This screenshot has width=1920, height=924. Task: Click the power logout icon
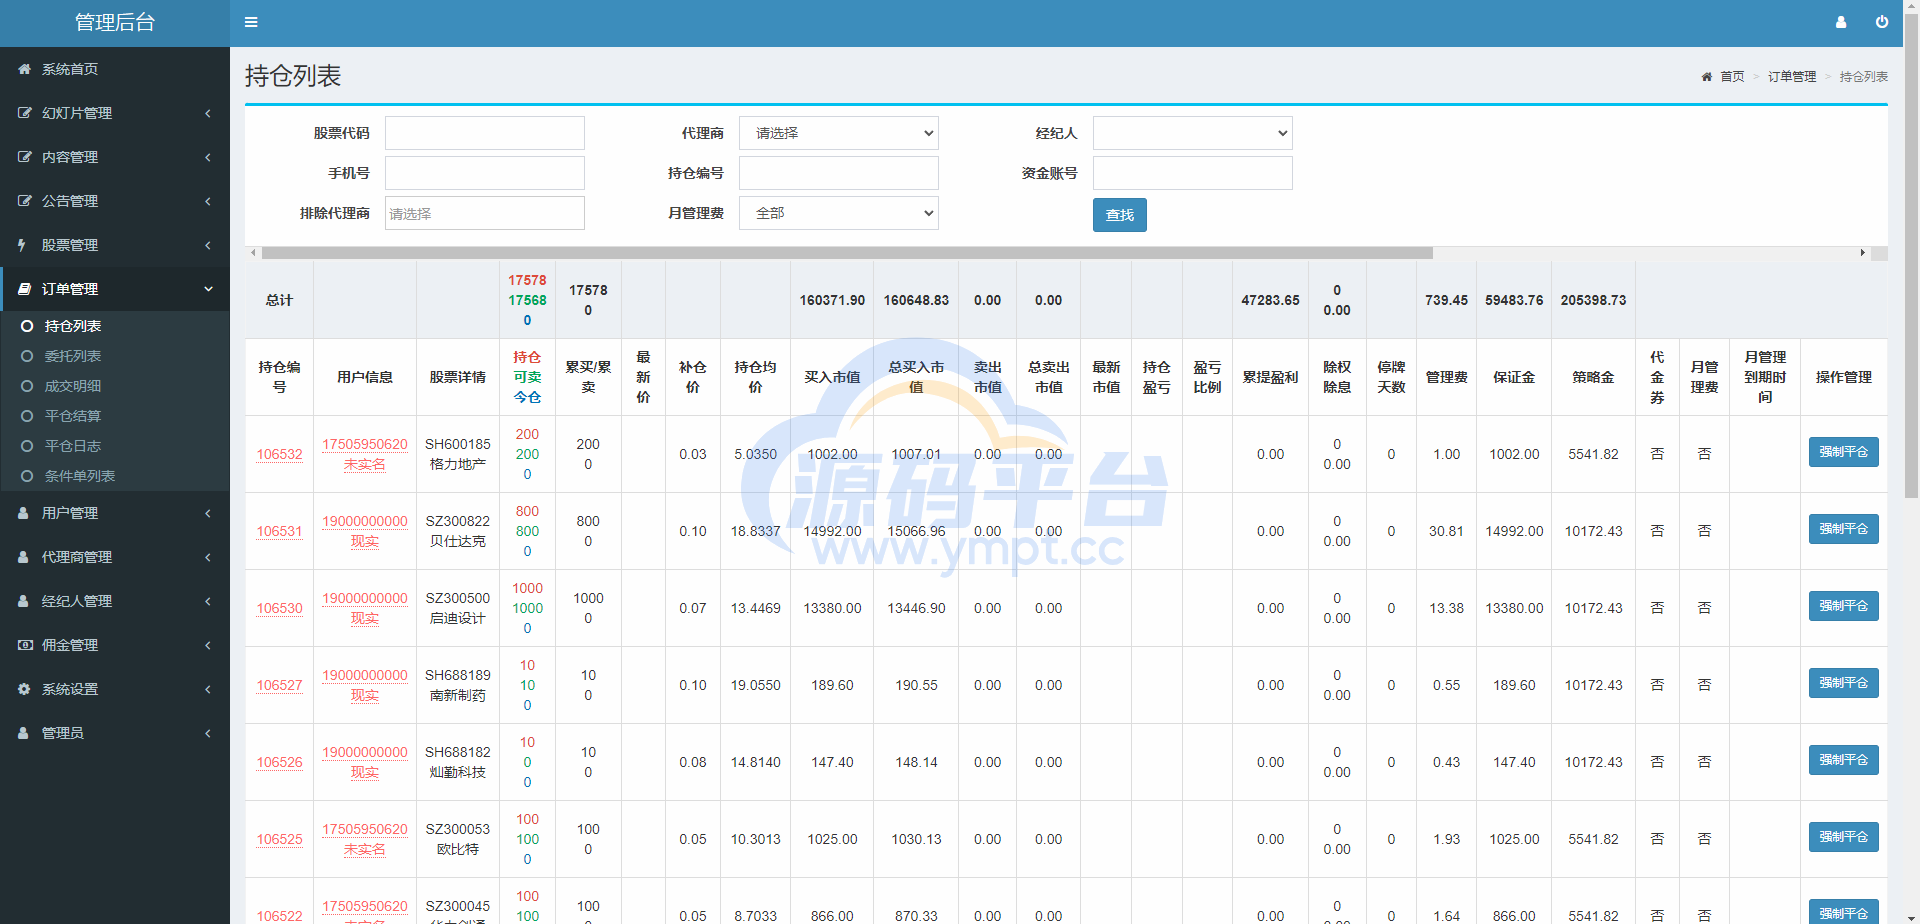[1881, 22]
